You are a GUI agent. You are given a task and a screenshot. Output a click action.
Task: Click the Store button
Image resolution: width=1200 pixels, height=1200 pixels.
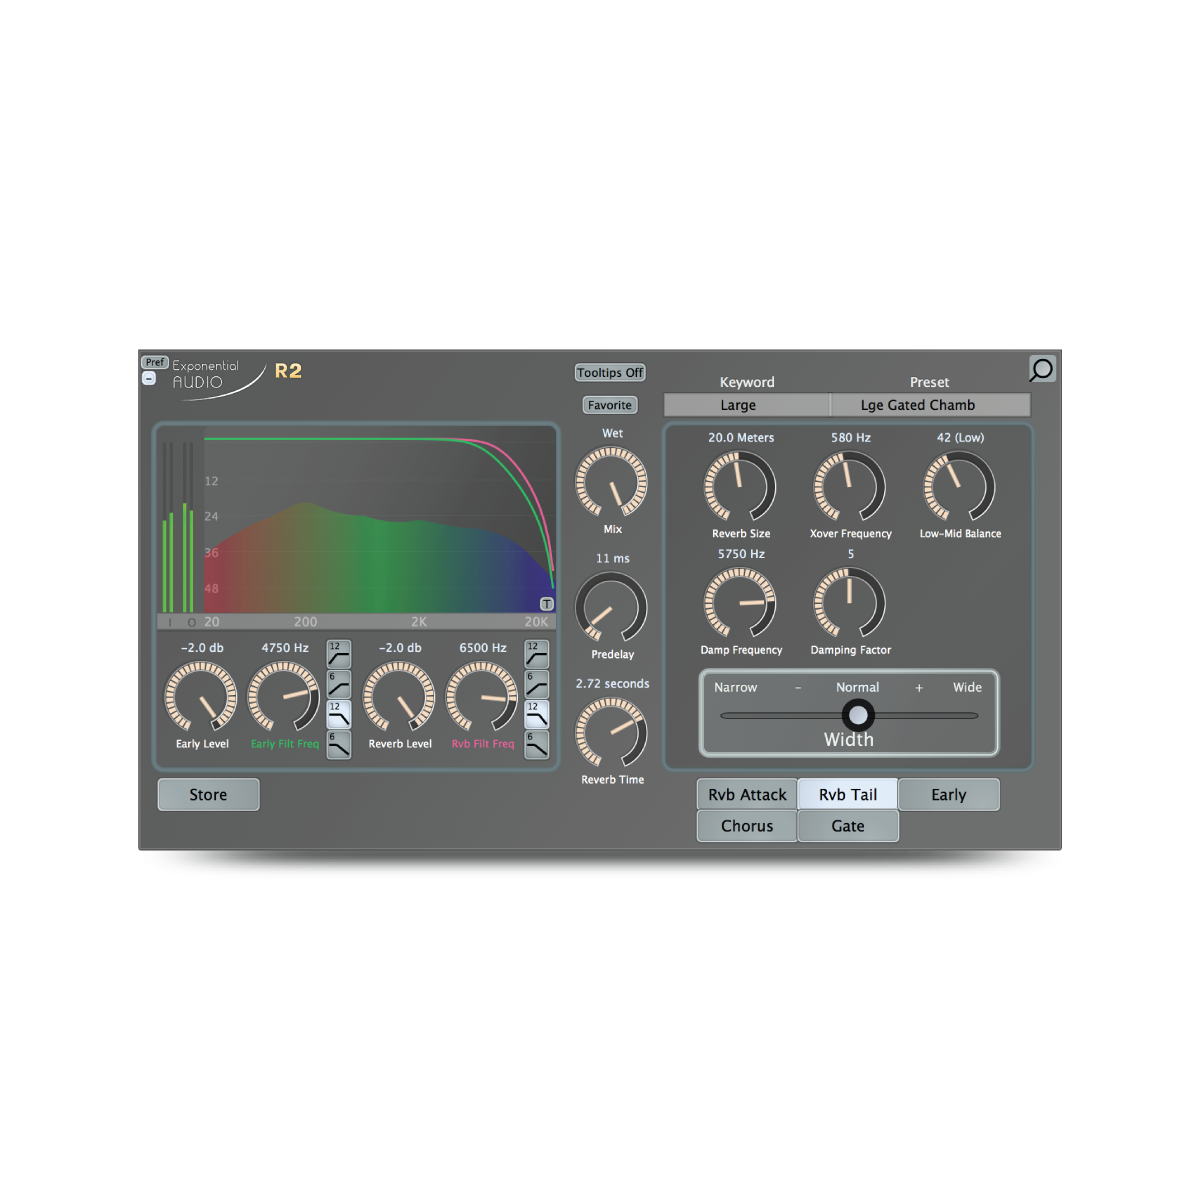tap(208, 795)
